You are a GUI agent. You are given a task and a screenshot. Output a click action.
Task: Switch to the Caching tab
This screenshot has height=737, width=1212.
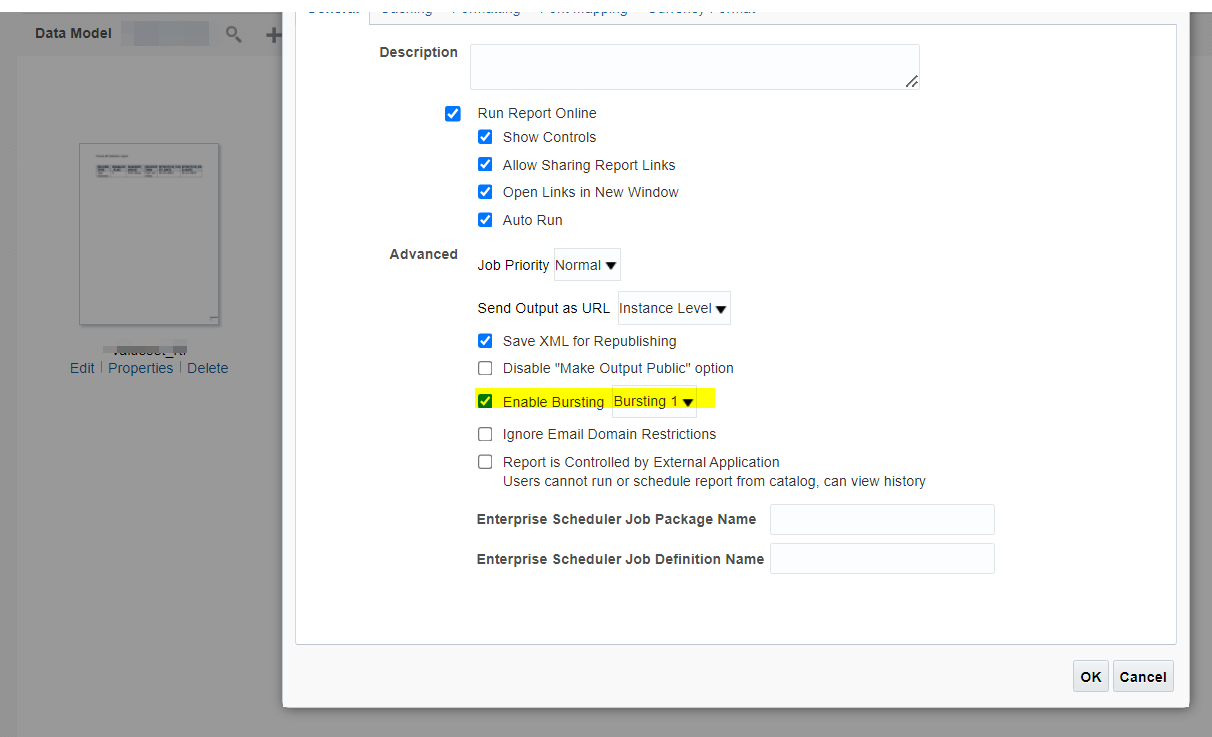(406, 8)
